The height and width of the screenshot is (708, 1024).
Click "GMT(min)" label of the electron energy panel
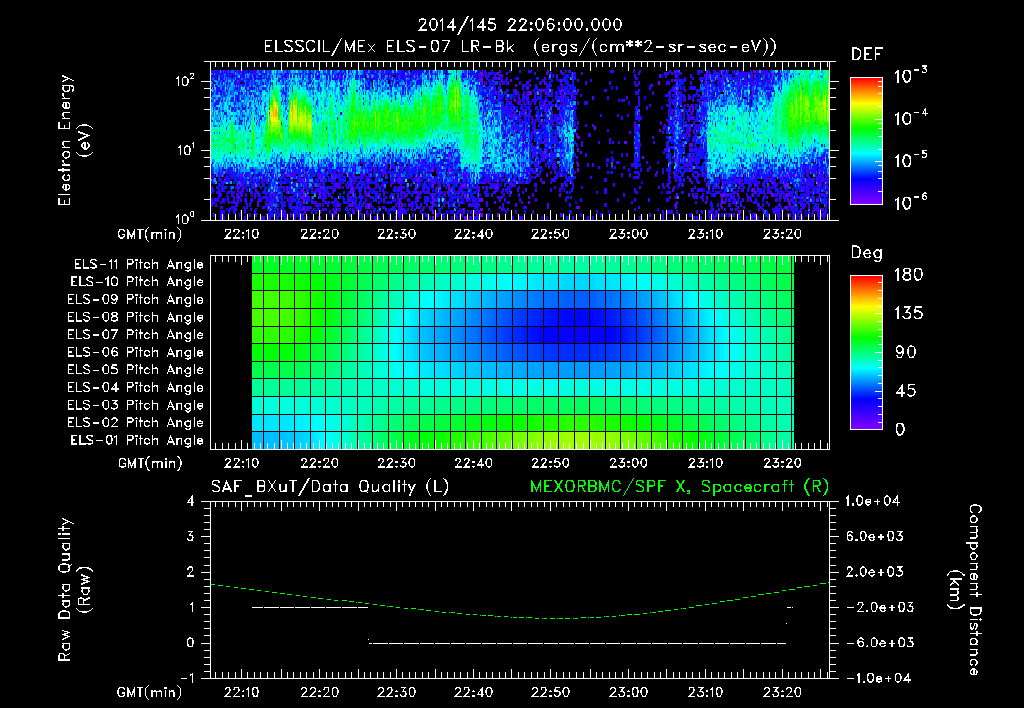pyautogui.click(x=150, y=234)
